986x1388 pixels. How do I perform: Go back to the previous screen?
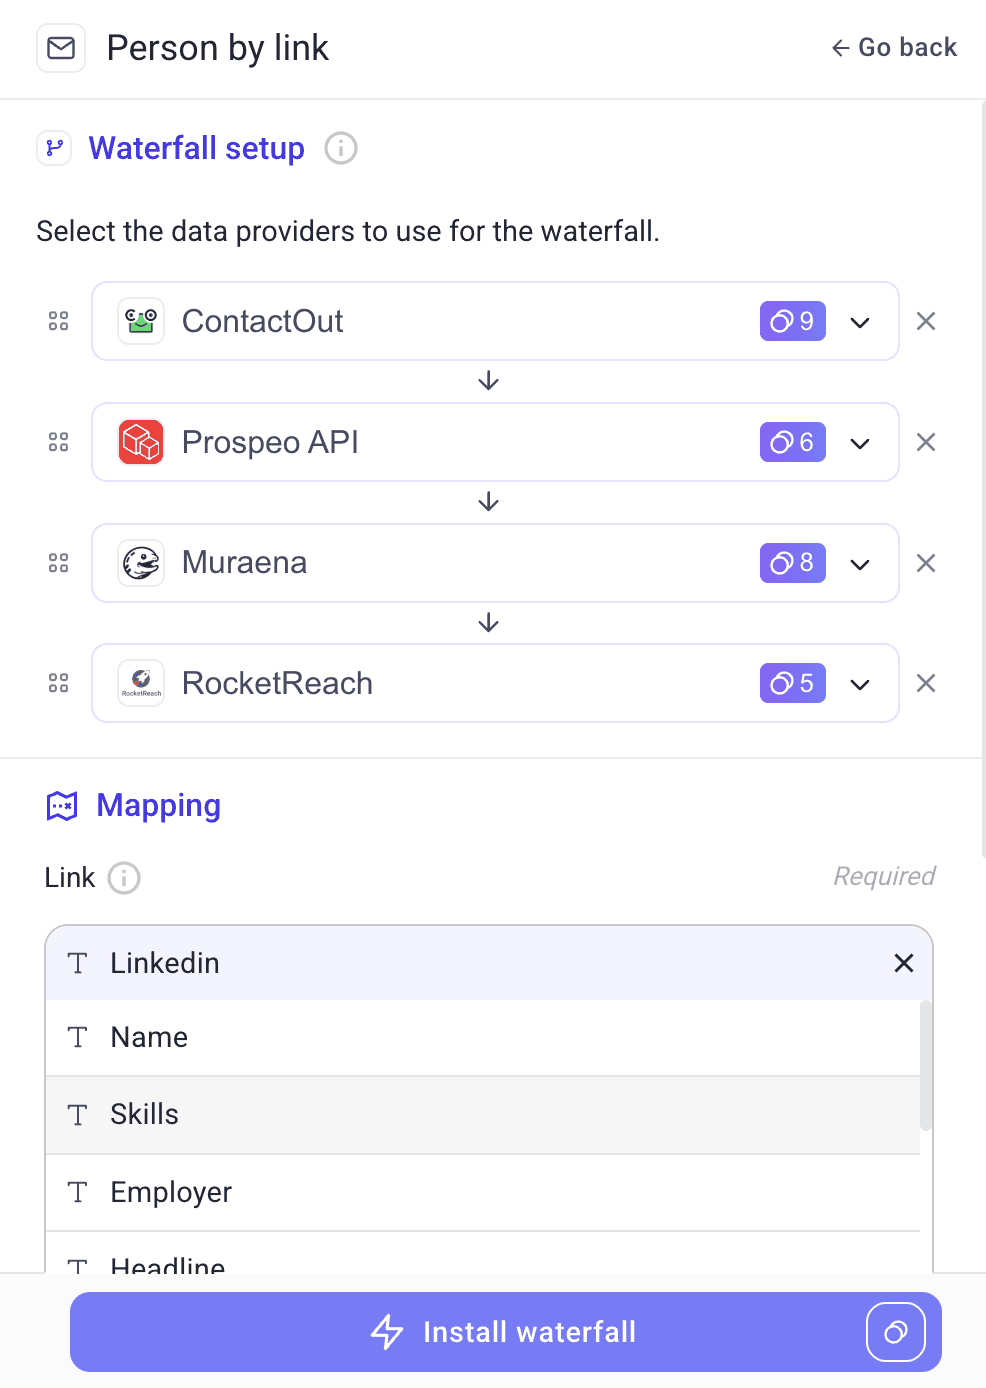coord(893,47)
